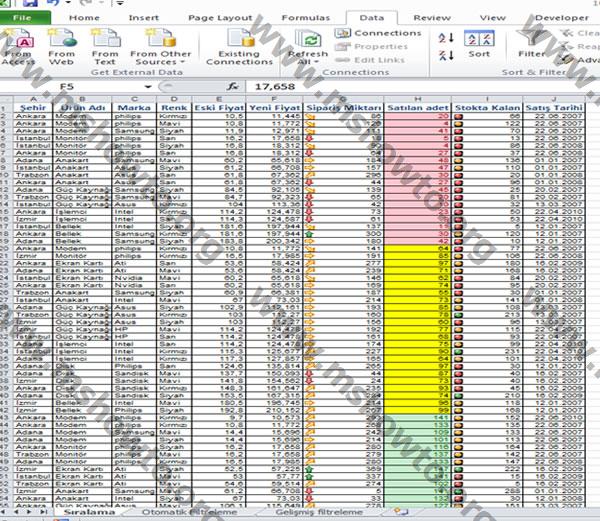600x521 pixels.
Task: Click the Save icon in quick access toolbar
Action: pos(31,3)
